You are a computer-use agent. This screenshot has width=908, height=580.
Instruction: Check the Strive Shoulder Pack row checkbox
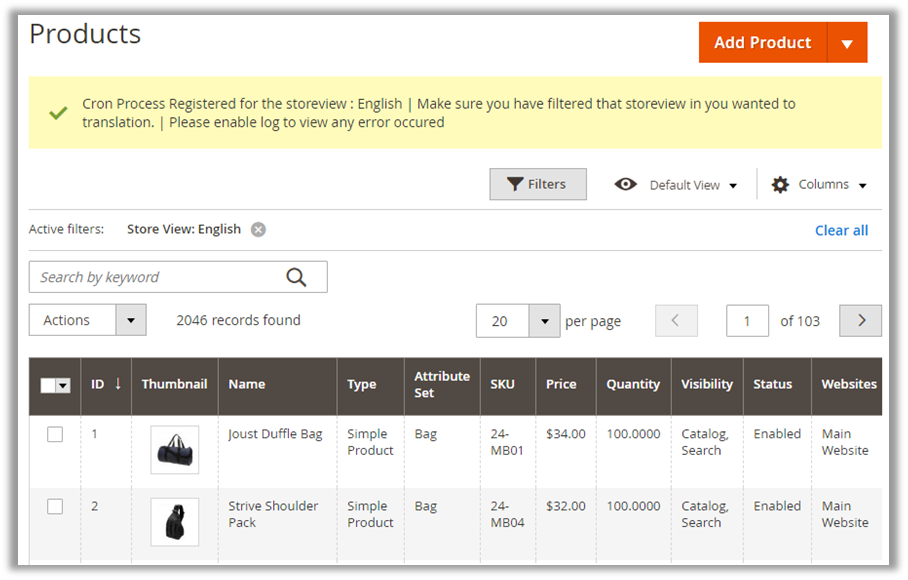[x=55, y=506]
